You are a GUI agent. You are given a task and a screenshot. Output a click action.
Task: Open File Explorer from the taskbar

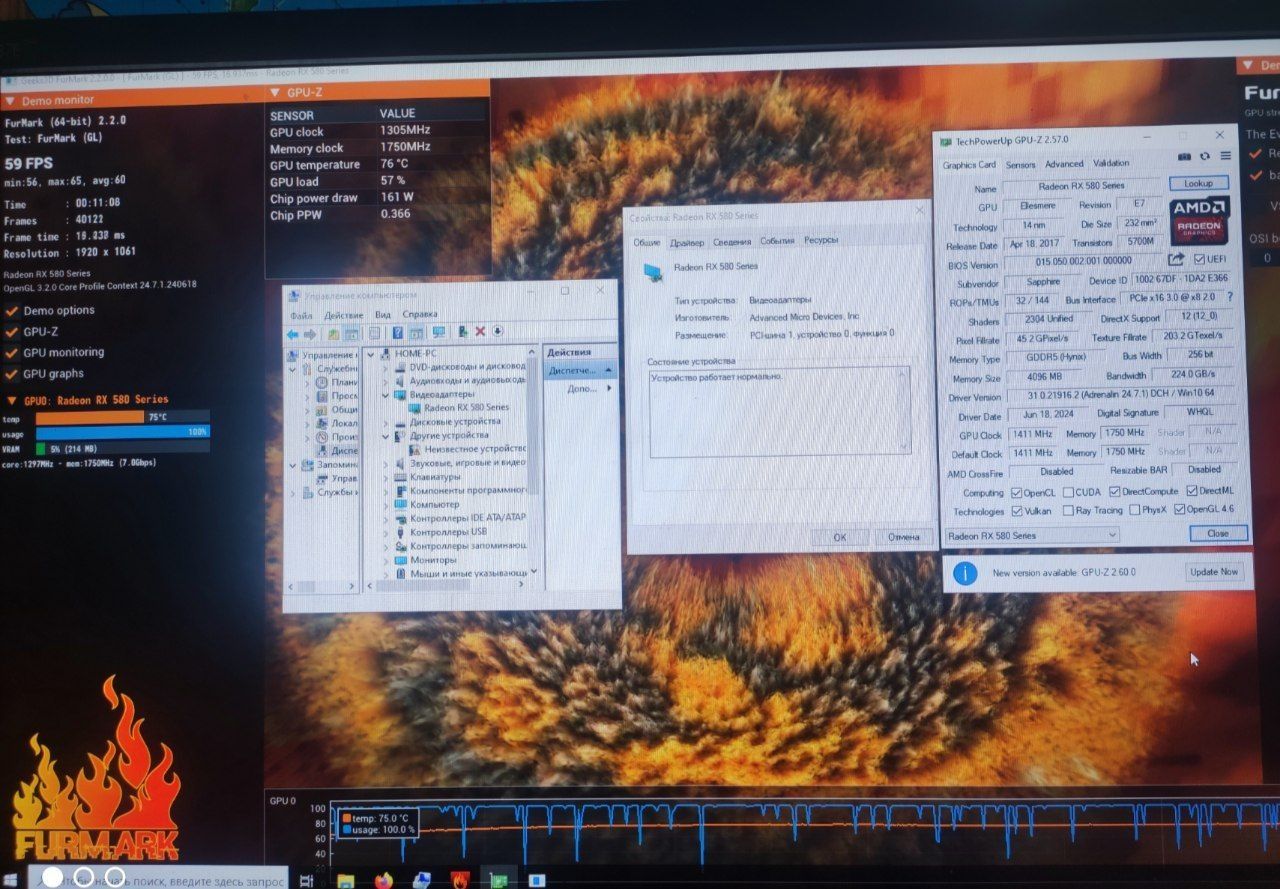click(346, 880)
